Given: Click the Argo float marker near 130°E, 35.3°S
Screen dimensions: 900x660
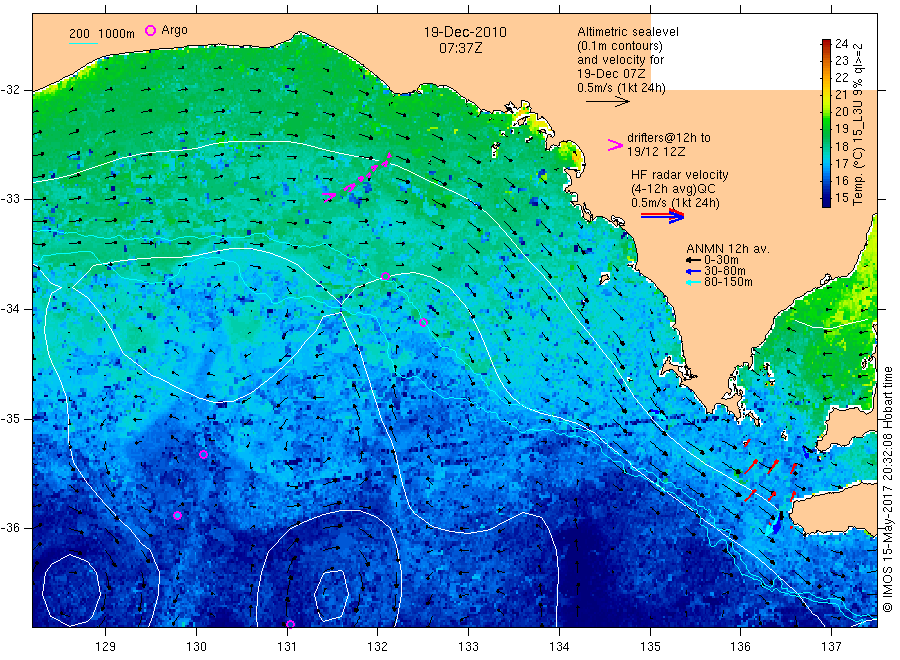Looking at the screenshot, I should tap(203, 455).
